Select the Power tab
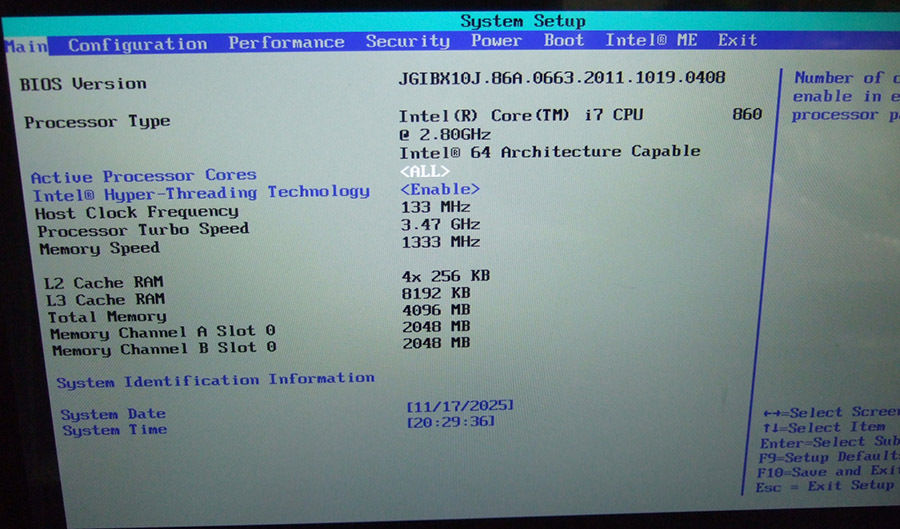900x529 pixels. pos(496,40)
